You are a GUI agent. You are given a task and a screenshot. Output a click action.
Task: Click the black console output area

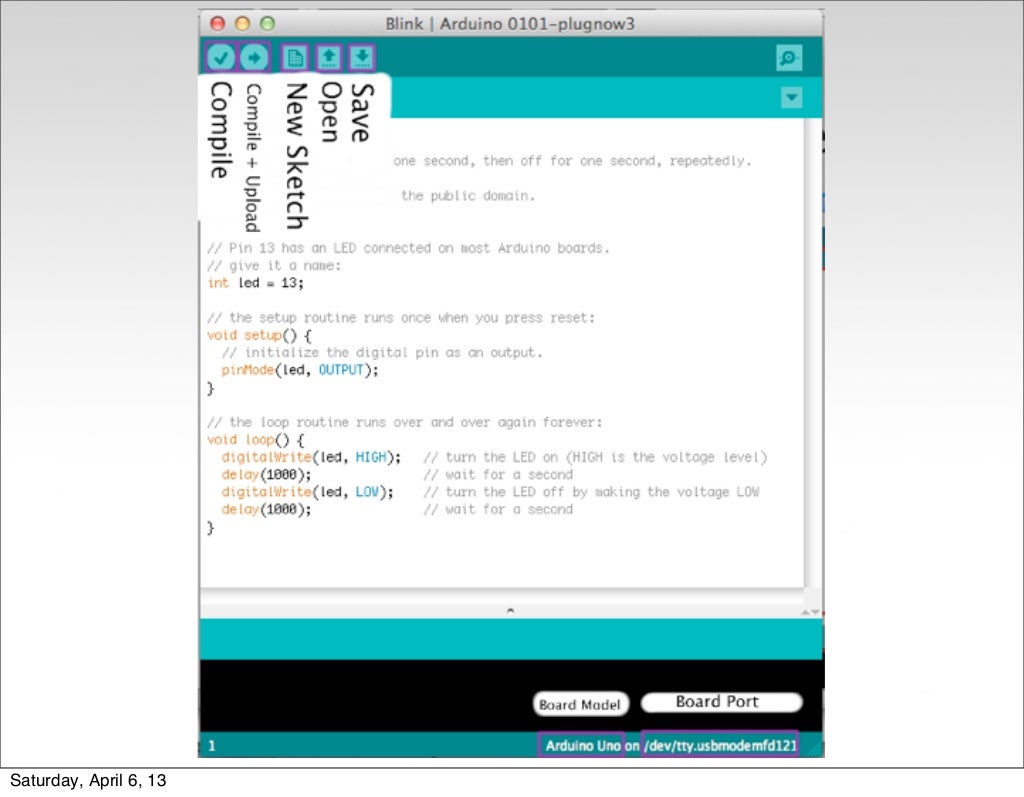(511, 695)
